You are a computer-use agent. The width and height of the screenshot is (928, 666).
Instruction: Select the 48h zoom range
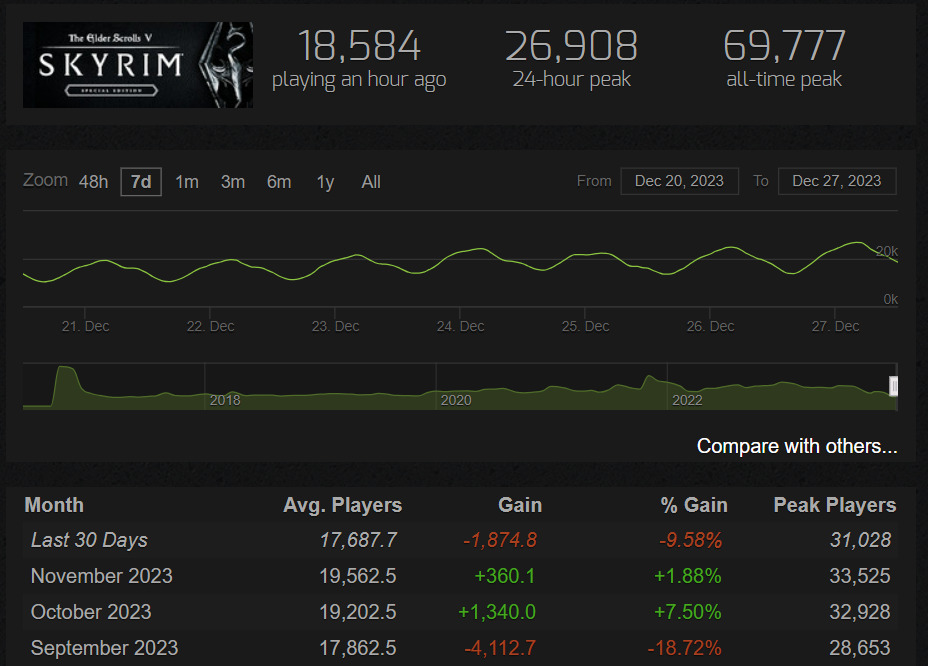point(94,182)
